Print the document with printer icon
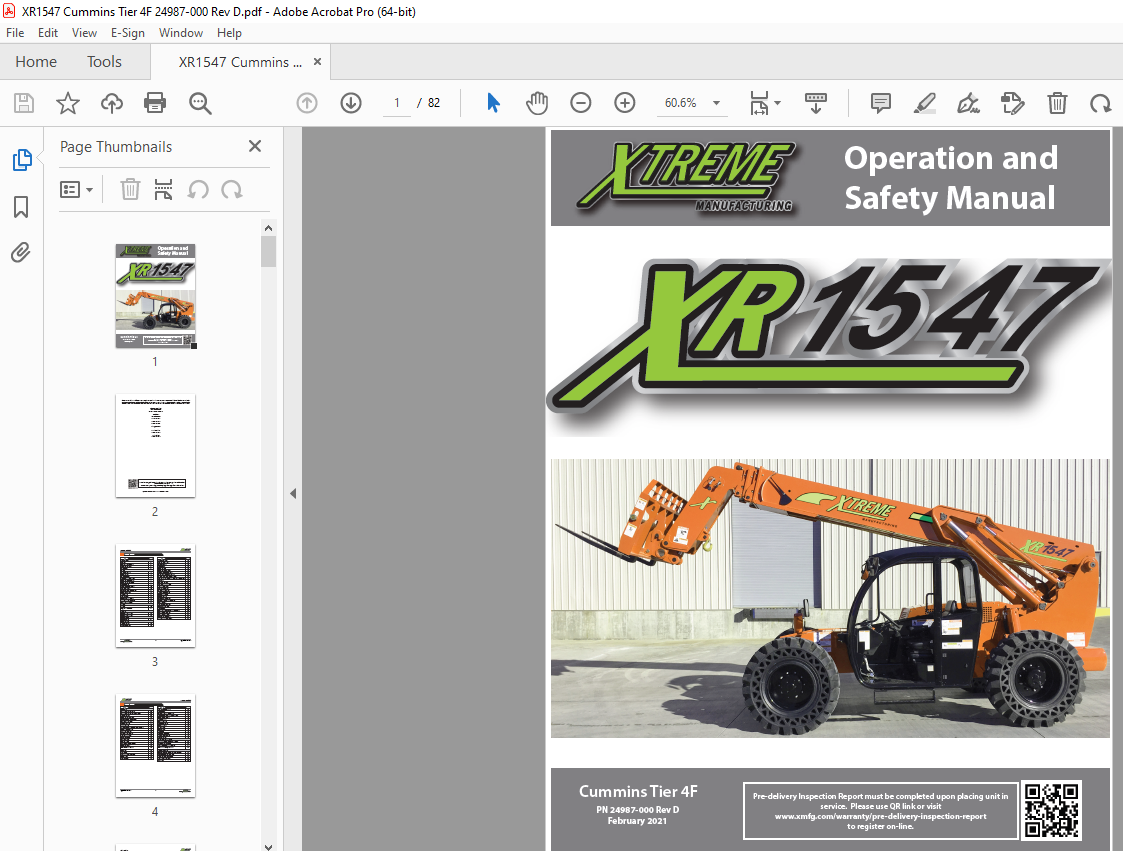The height and width of the screenshot is (851, 1123). tap(155, 103)
